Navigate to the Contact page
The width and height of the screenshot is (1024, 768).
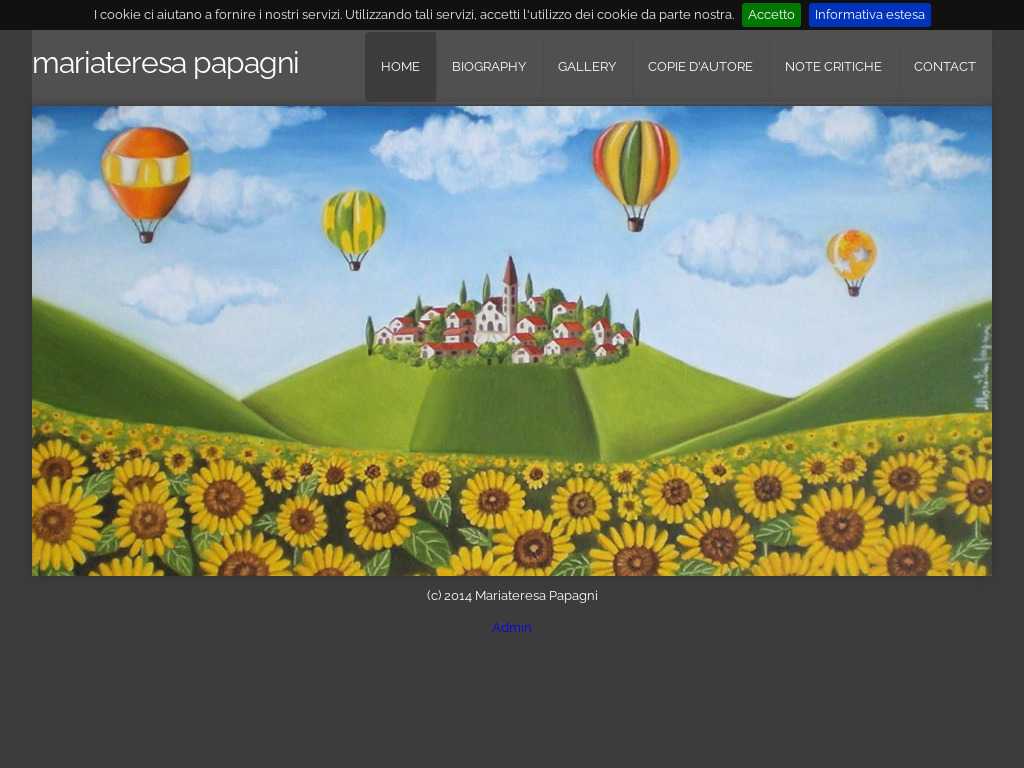(944, 67)
